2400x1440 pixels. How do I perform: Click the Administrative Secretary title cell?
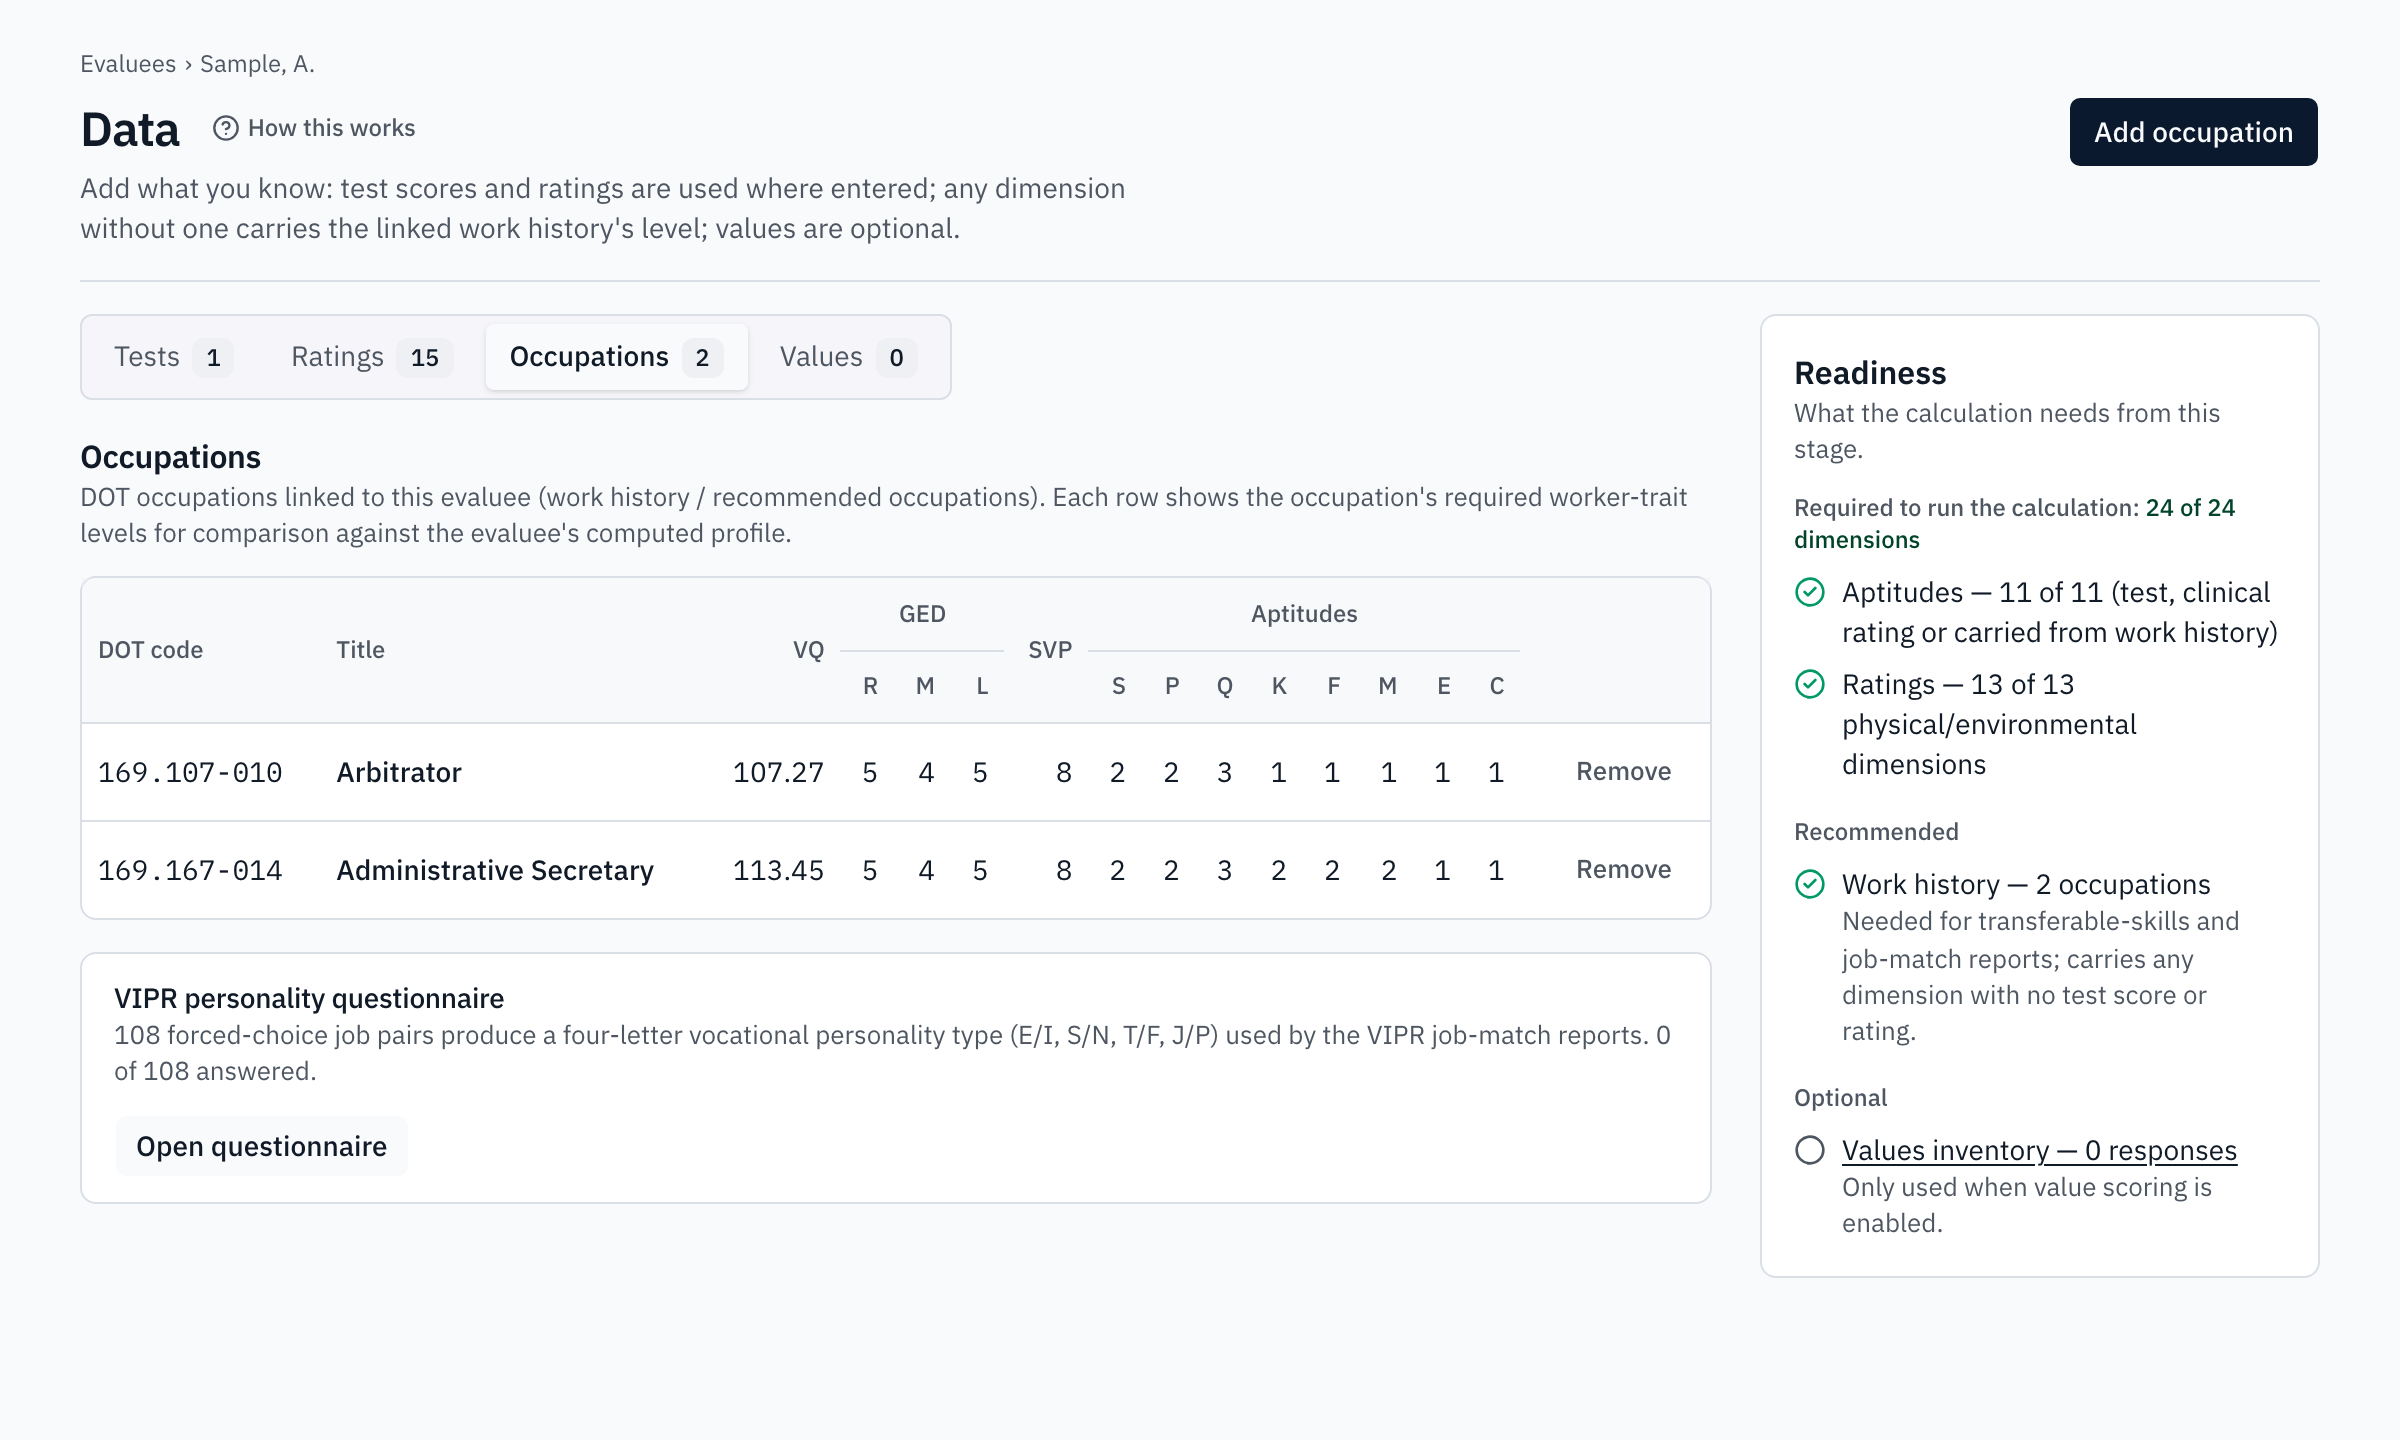click(x=495, y=870)
